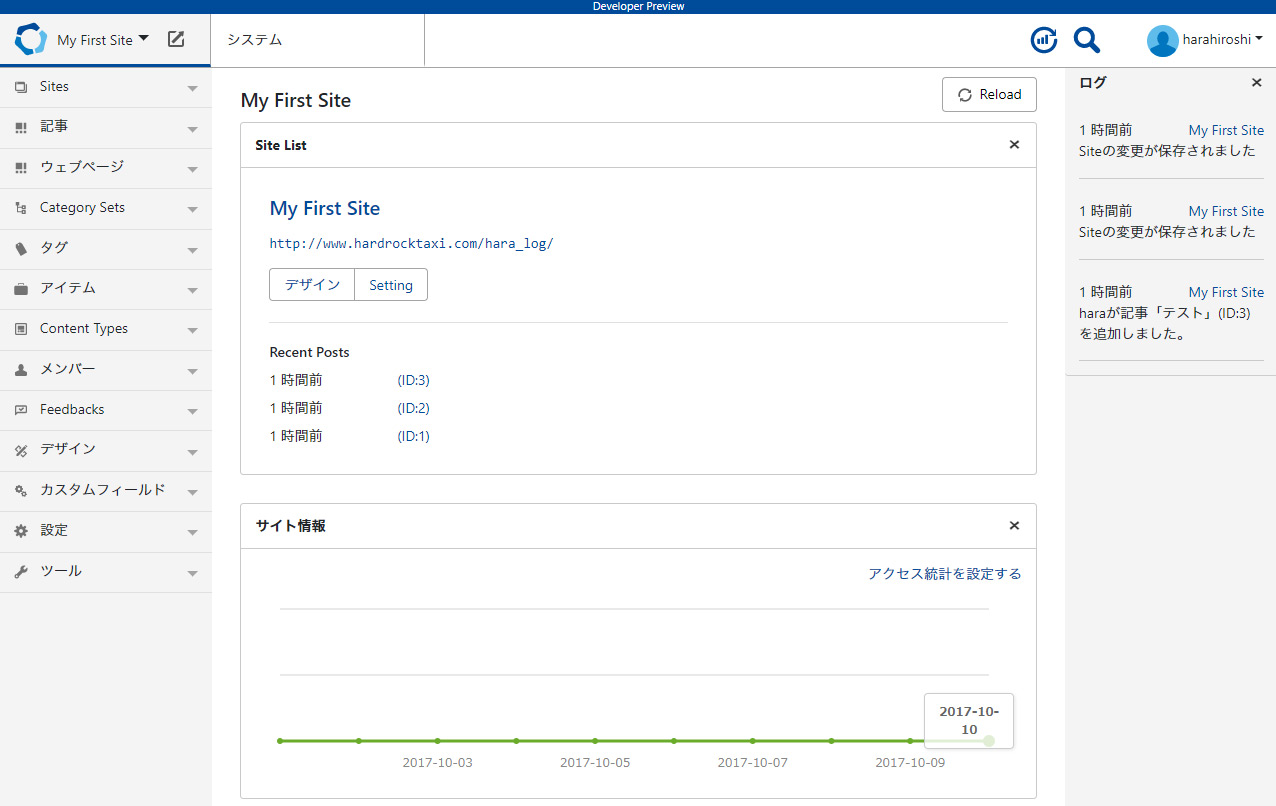
Task: Open recent post (ID:1)
Action: (x=413, y=436)
